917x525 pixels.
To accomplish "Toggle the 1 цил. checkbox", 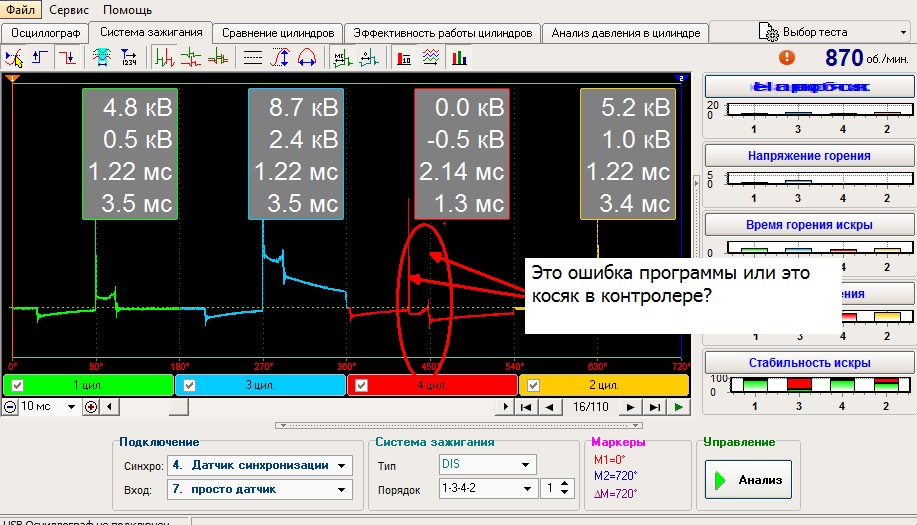I will (18, 385).
